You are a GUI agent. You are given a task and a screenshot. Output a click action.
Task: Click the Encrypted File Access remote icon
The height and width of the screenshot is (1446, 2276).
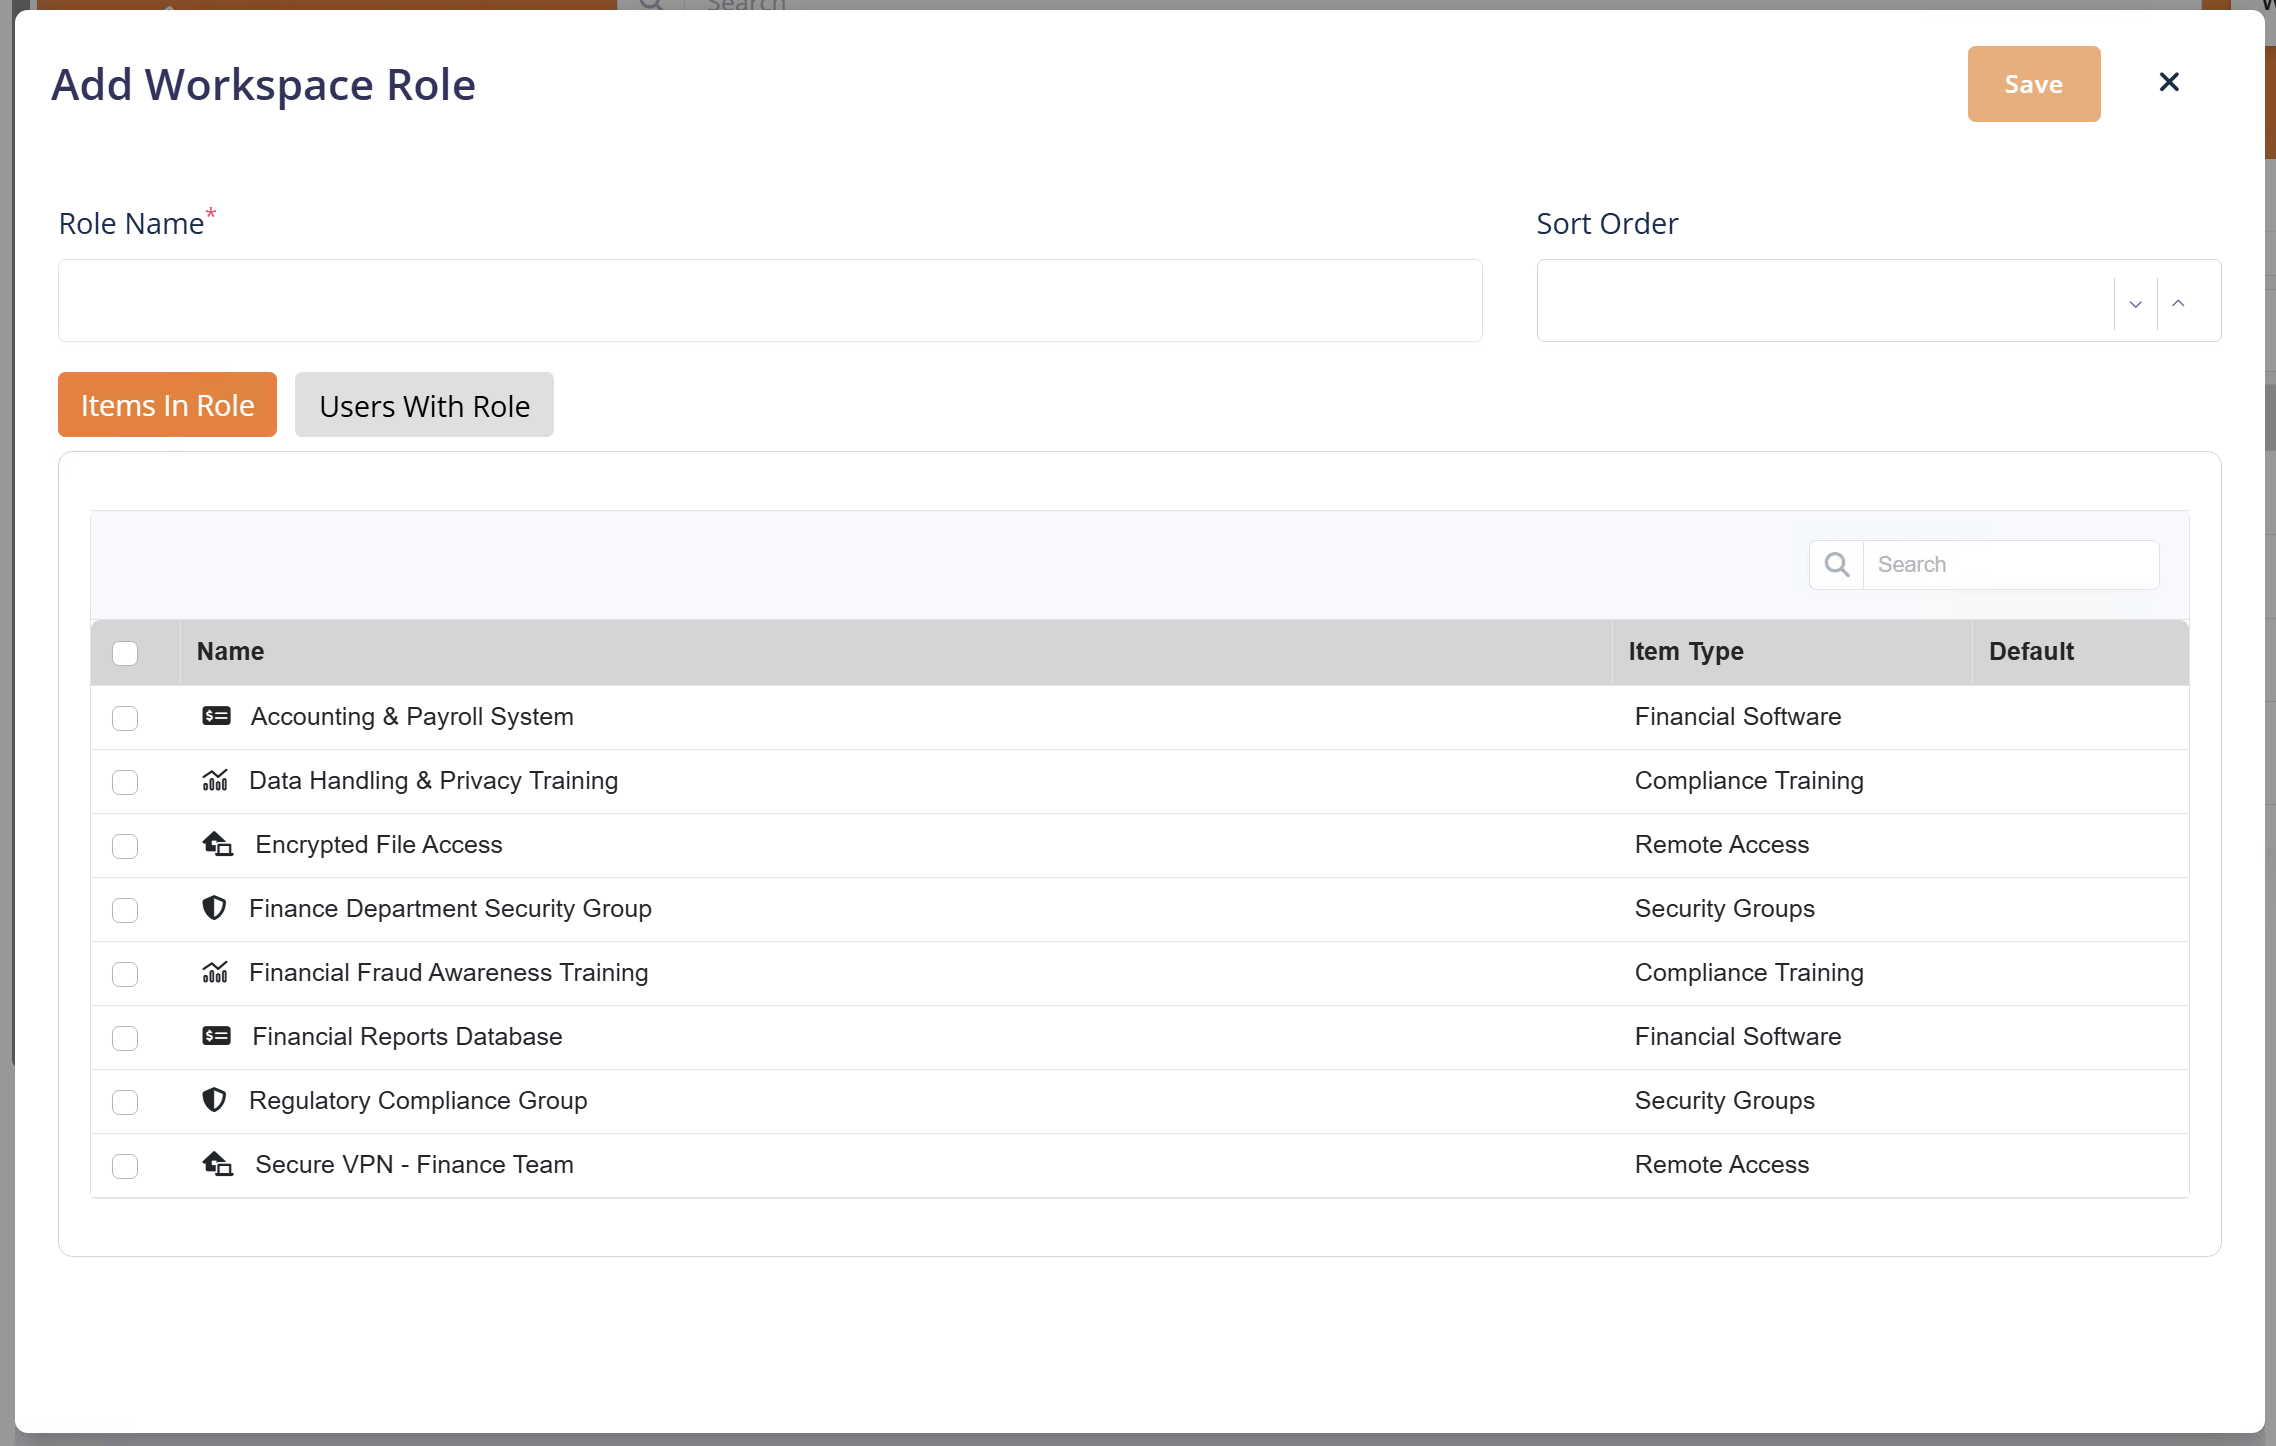[x=217, y=844]
